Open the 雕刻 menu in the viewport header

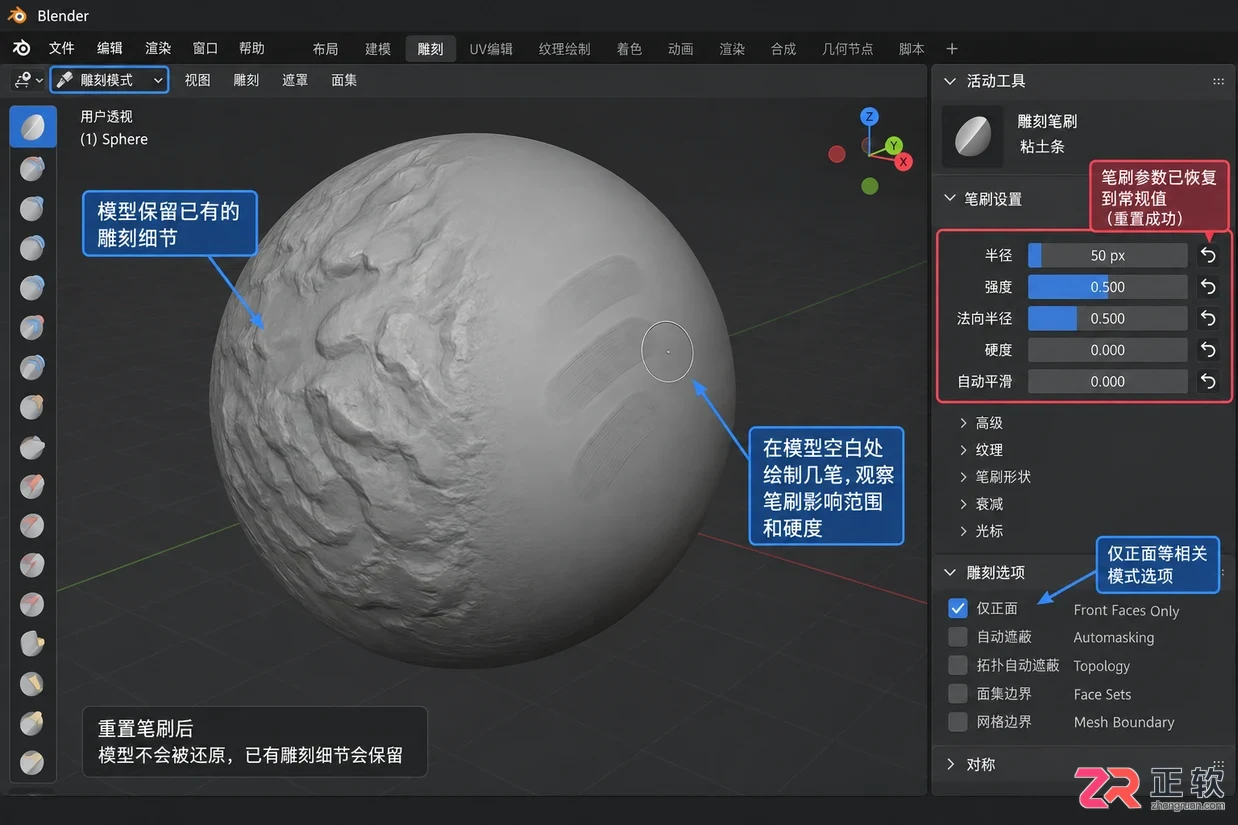tap(246, 80)
